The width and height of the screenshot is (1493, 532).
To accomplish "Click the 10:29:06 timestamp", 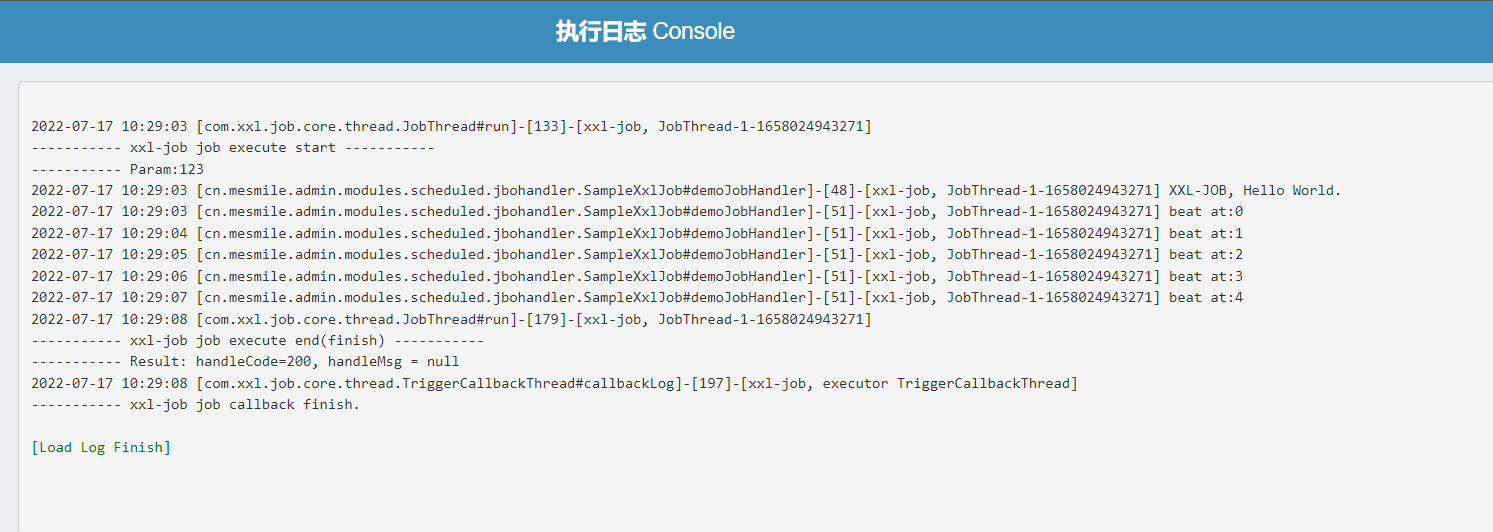I will tap(155, 276).
